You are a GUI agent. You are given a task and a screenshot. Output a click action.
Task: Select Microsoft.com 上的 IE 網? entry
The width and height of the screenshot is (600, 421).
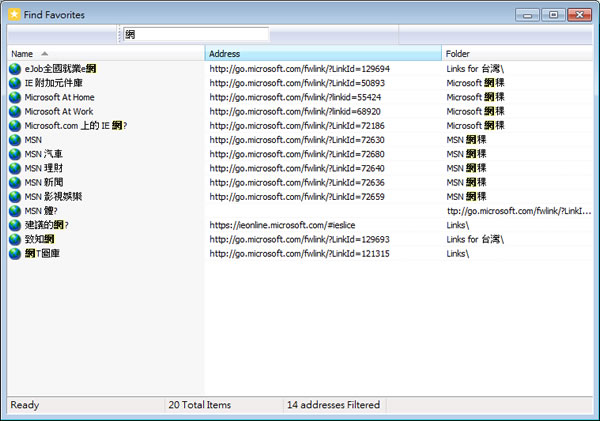point(76,126)
